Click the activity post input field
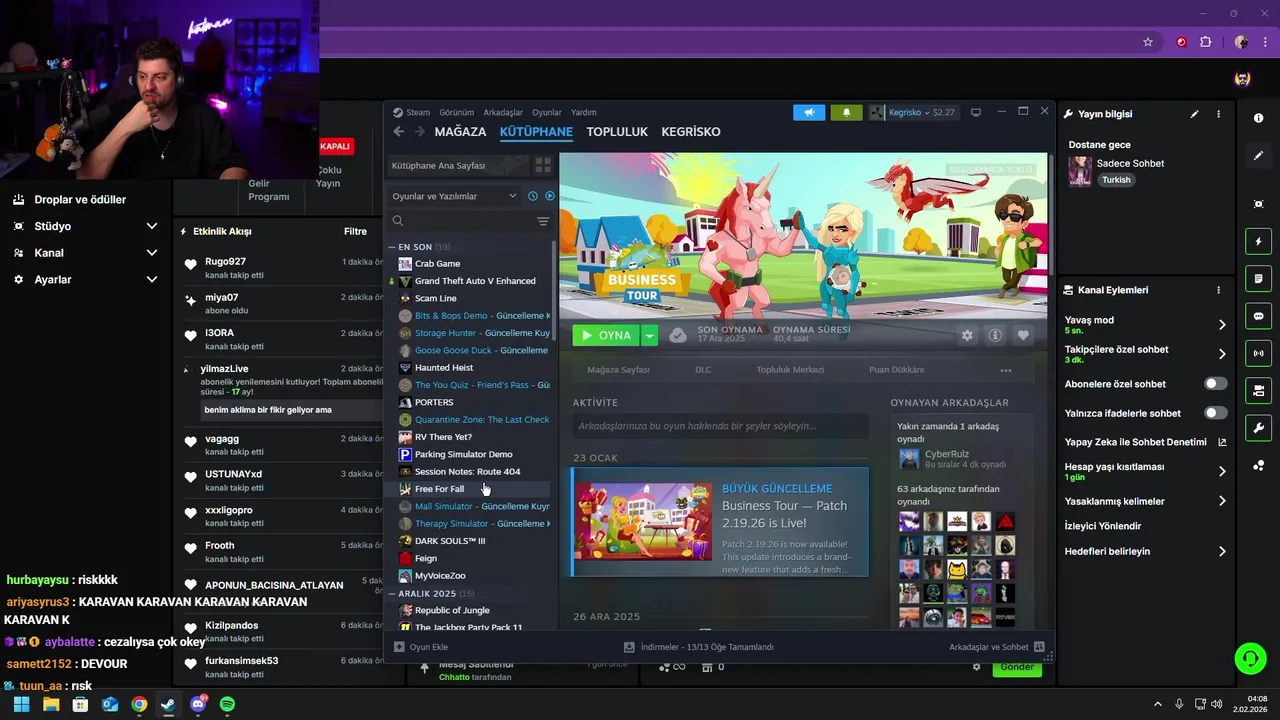The width and height of the screenshot is (1280, 720). 720,426
